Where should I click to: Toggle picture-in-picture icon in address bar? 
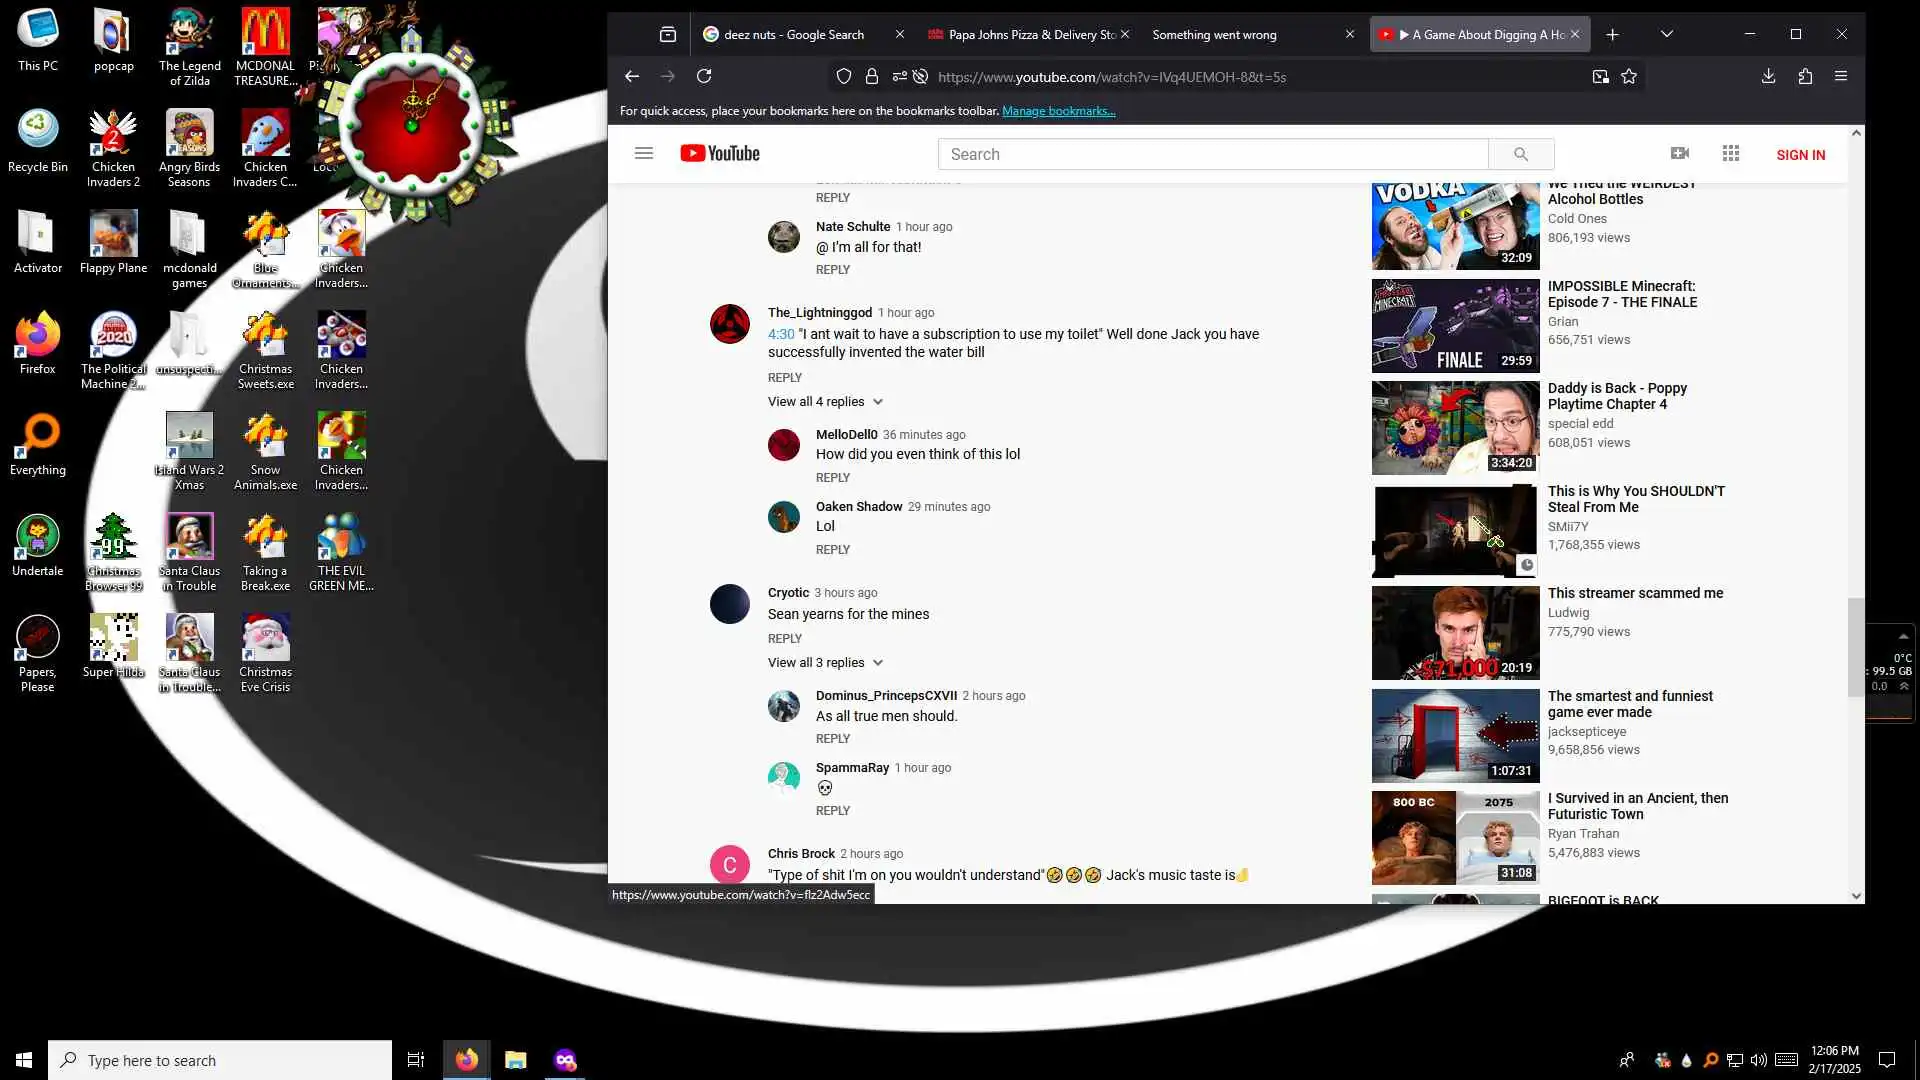(1600, 77)
